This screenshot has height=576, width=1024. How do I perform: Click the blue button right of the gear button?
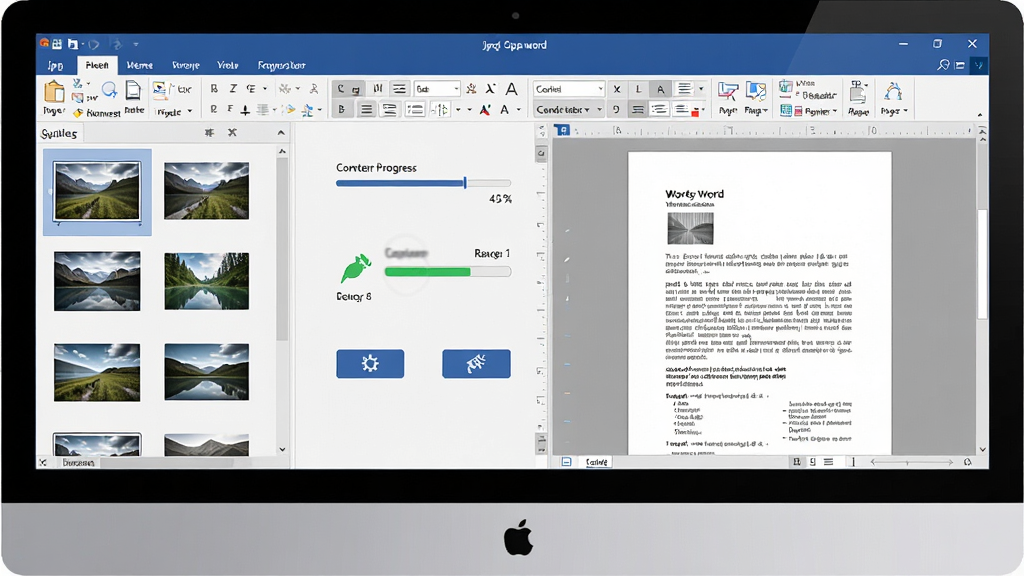tap(476, 364)
